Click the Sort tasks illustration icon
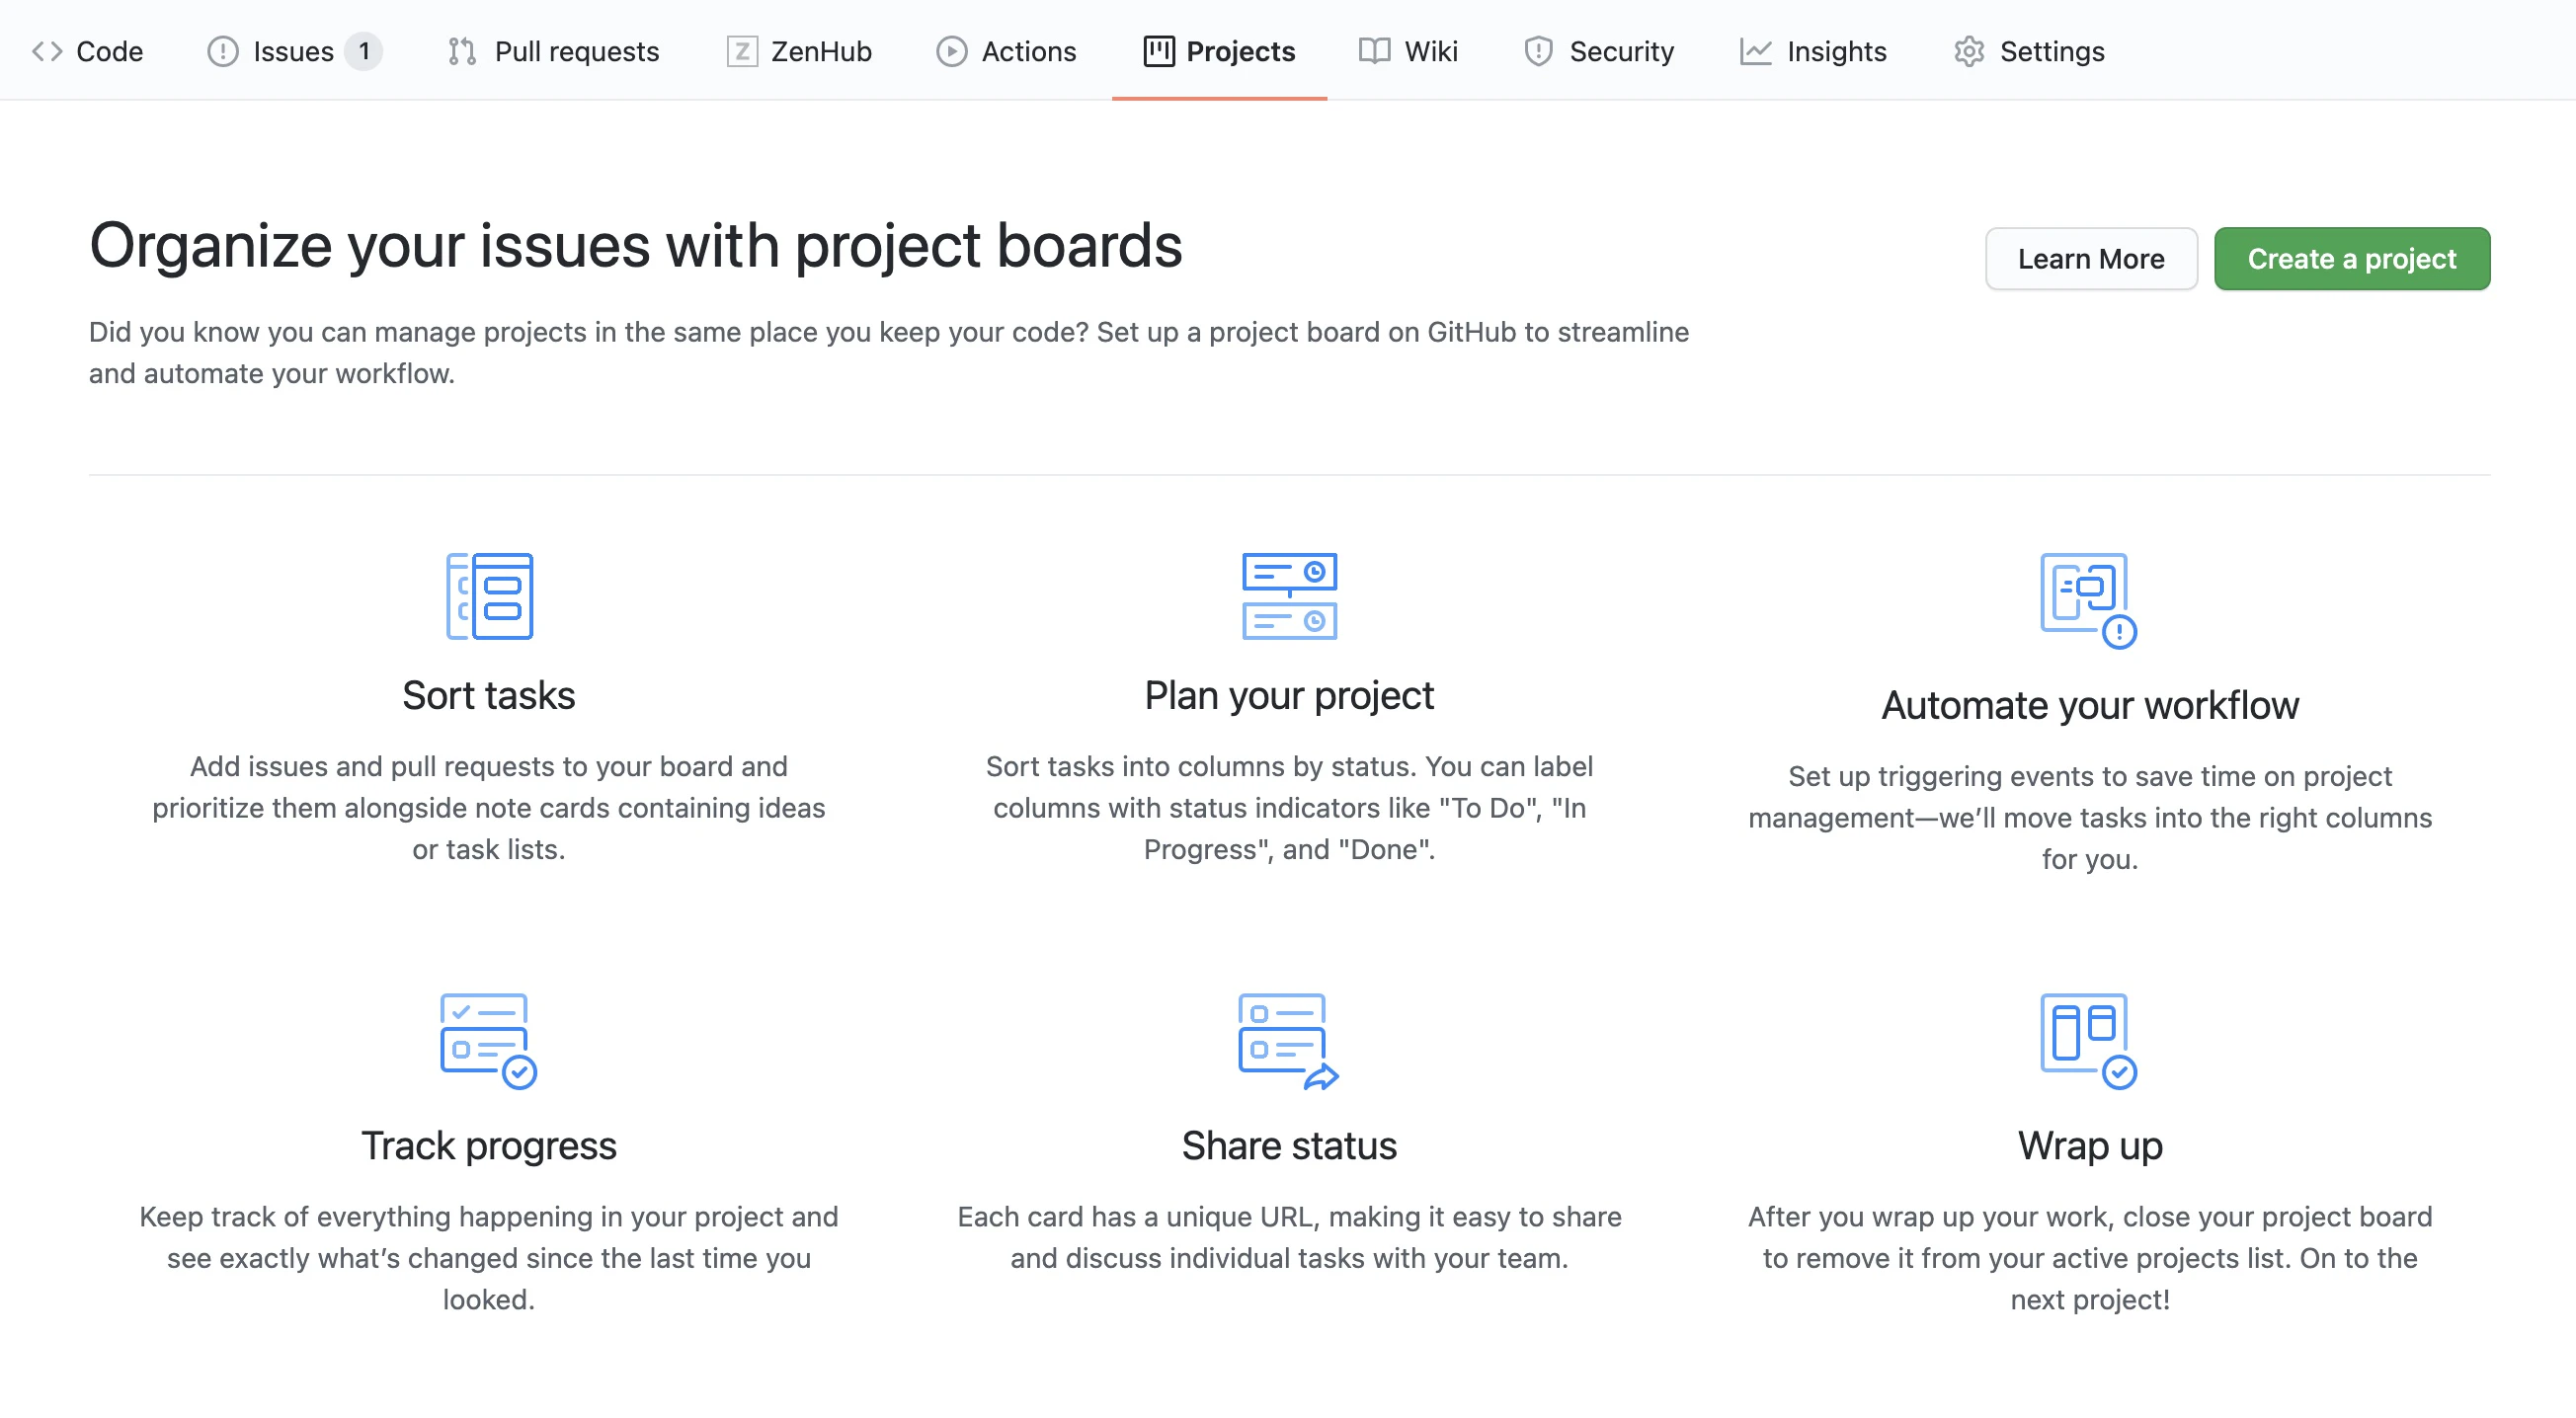The height and width of the screenshot is (1418, 2576). coord(489,596)
